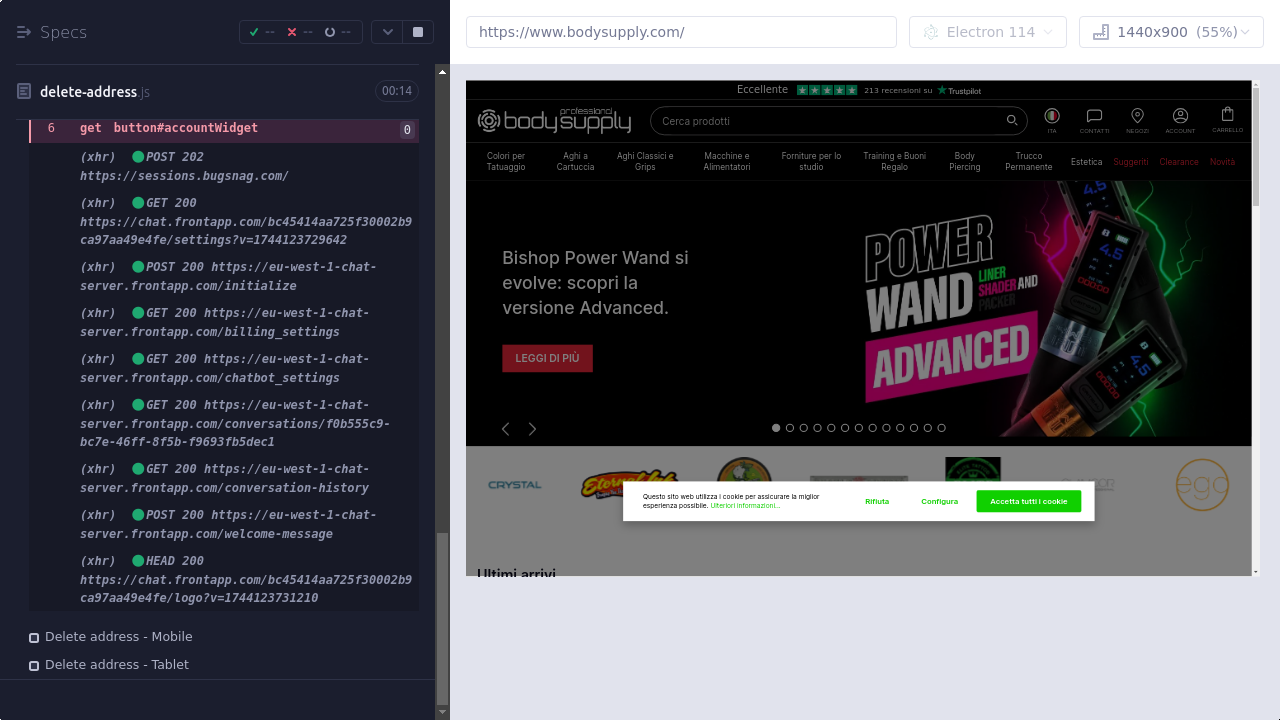The height and width of the screenshot is (720, 1280).
Task: Select the Delete address - Tablet test
Action: (x=116, y=665)
